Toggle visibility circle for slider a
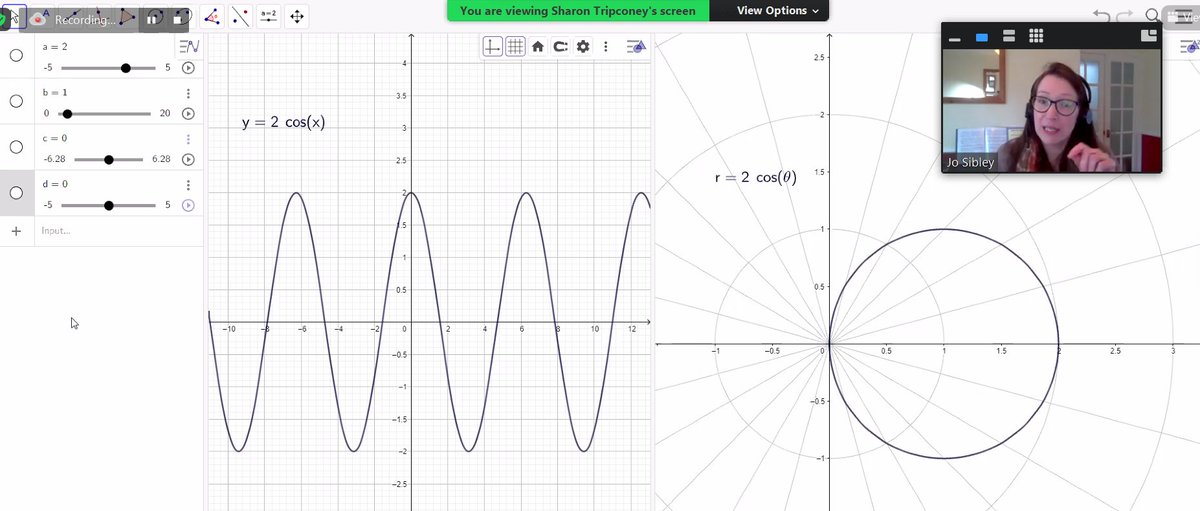 [x=16, y=55]
